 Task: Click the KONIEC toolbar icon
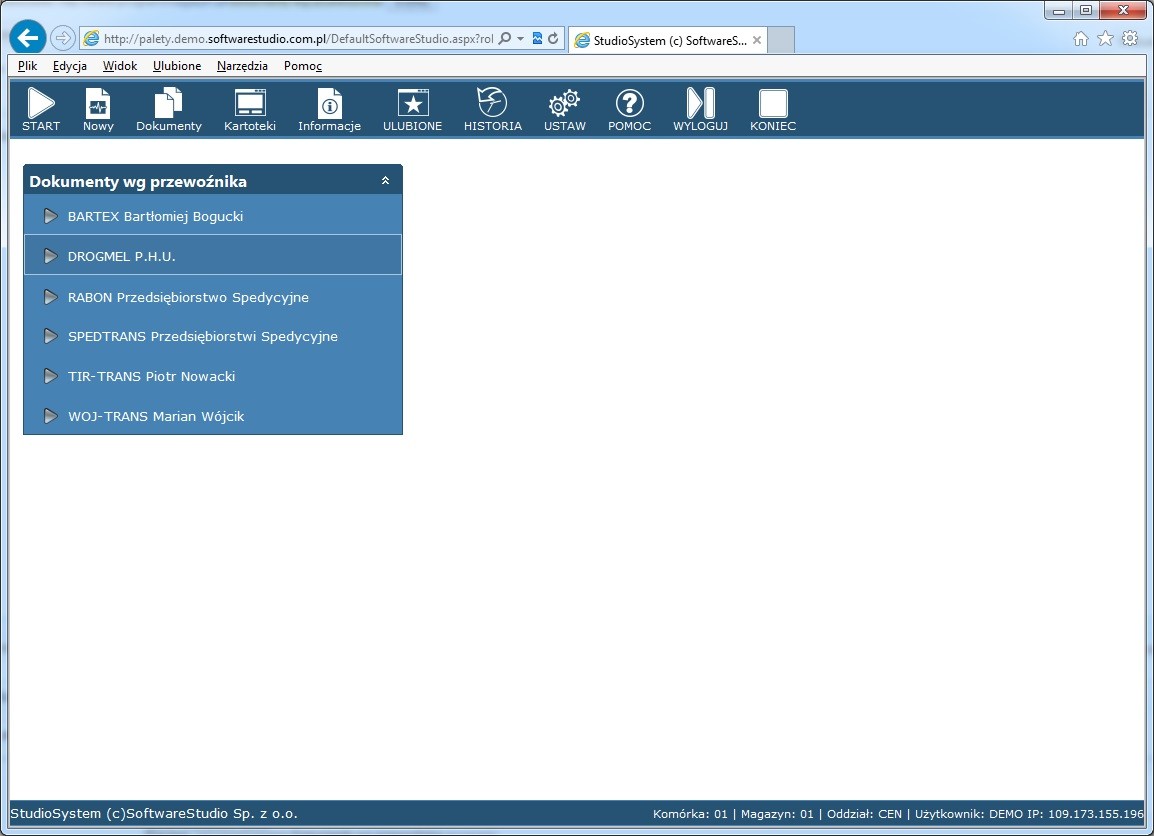tap(773, 103)
